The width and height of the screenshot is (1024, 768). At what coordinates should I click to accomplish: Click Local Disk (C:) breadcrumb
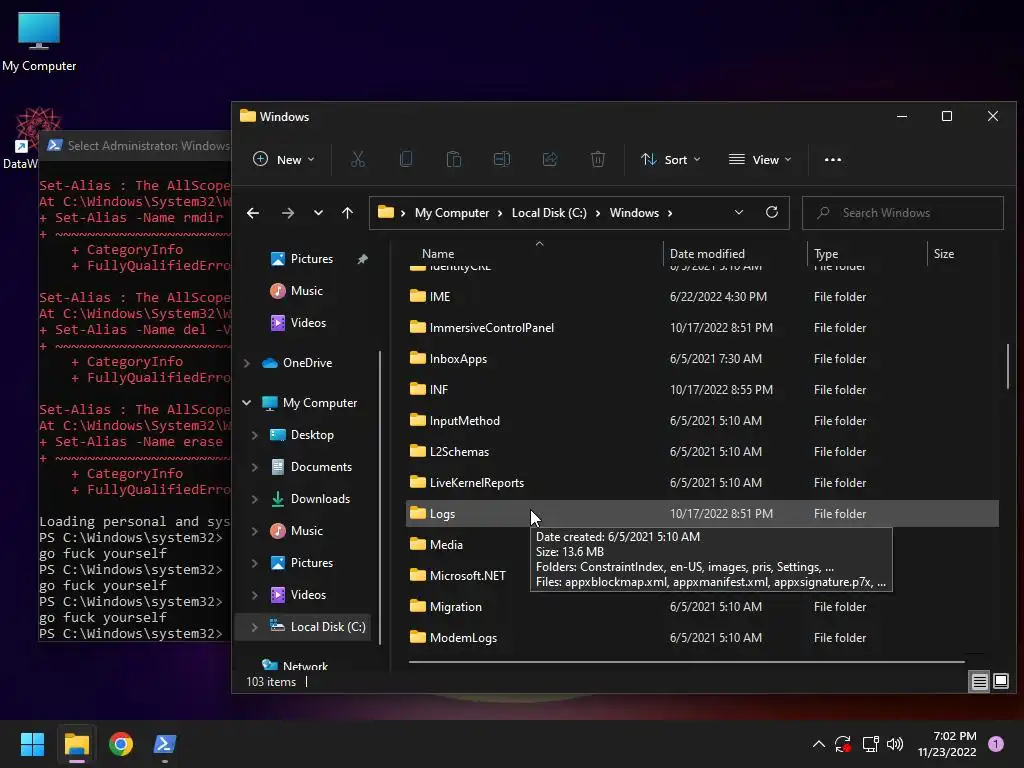tap(549, 213)
